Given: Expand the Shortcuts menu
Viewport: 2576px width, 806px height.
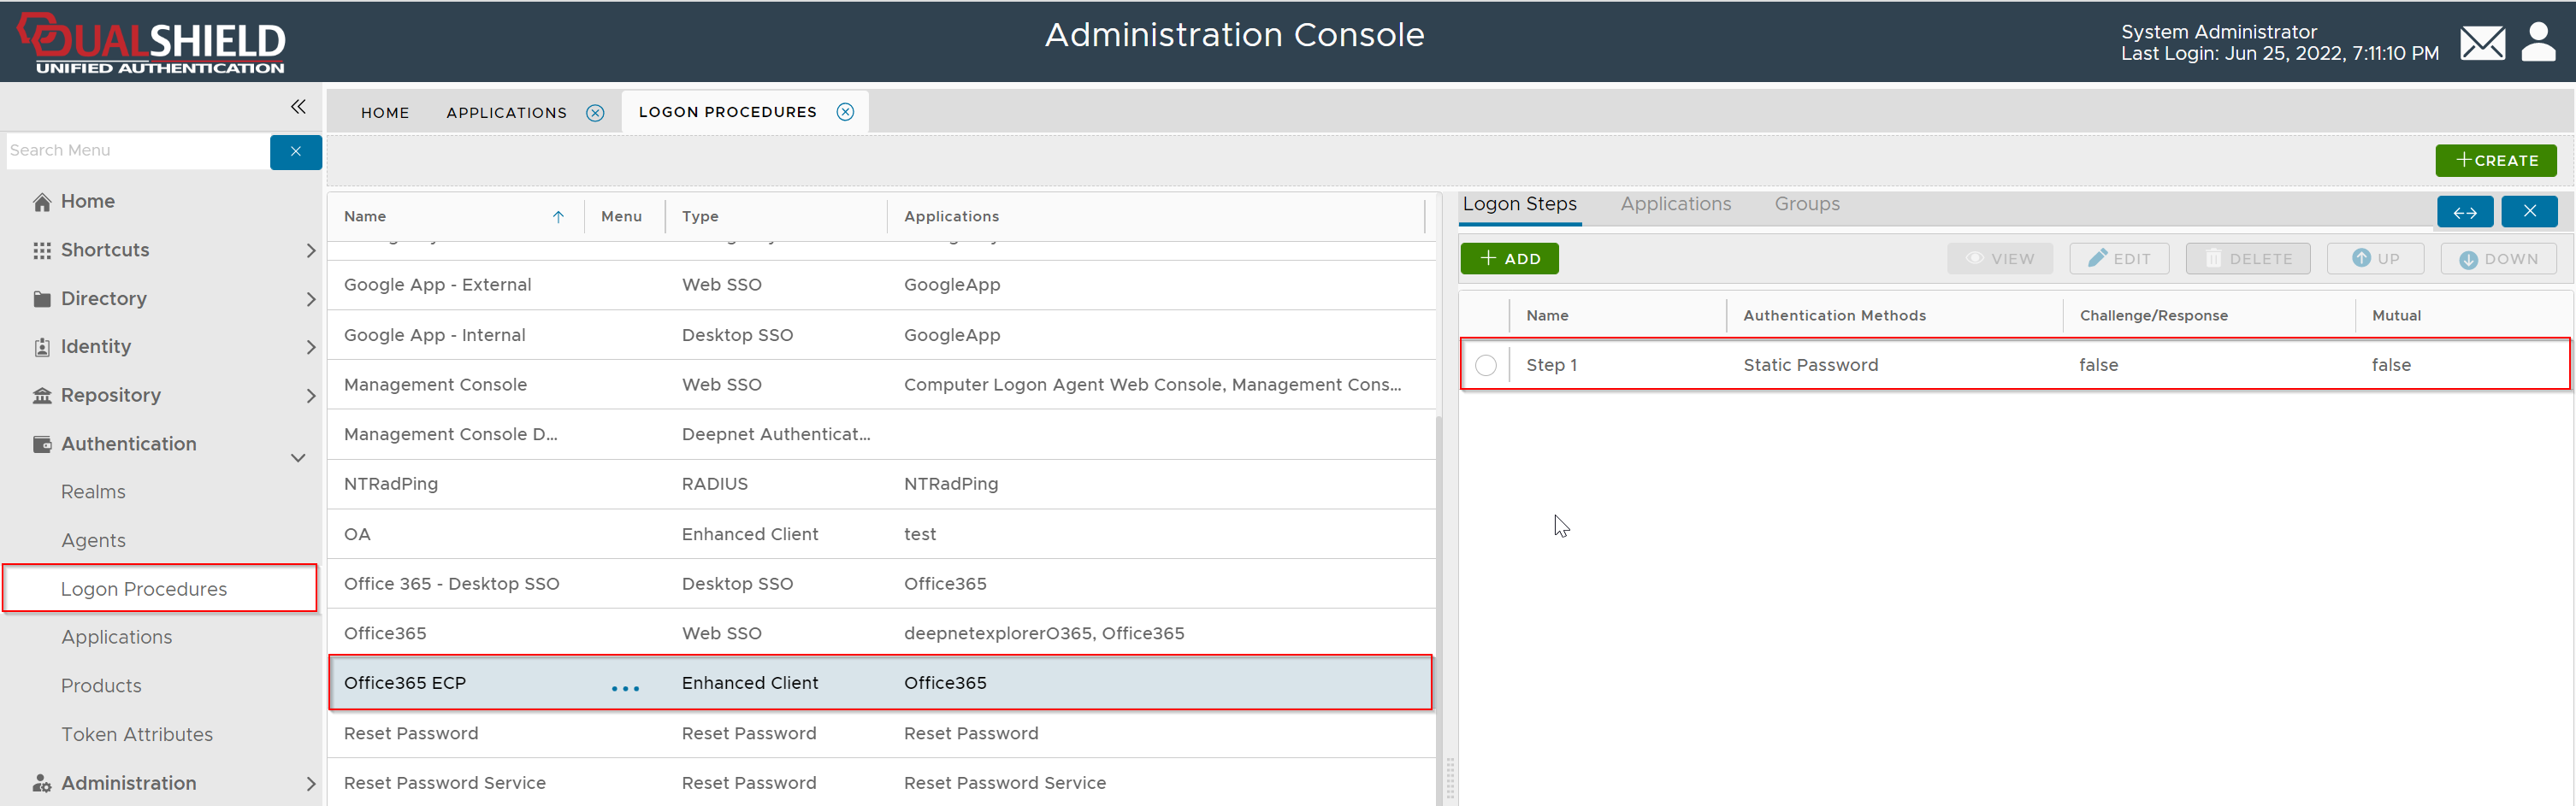Looking at the screenshot, I should 310,250.
